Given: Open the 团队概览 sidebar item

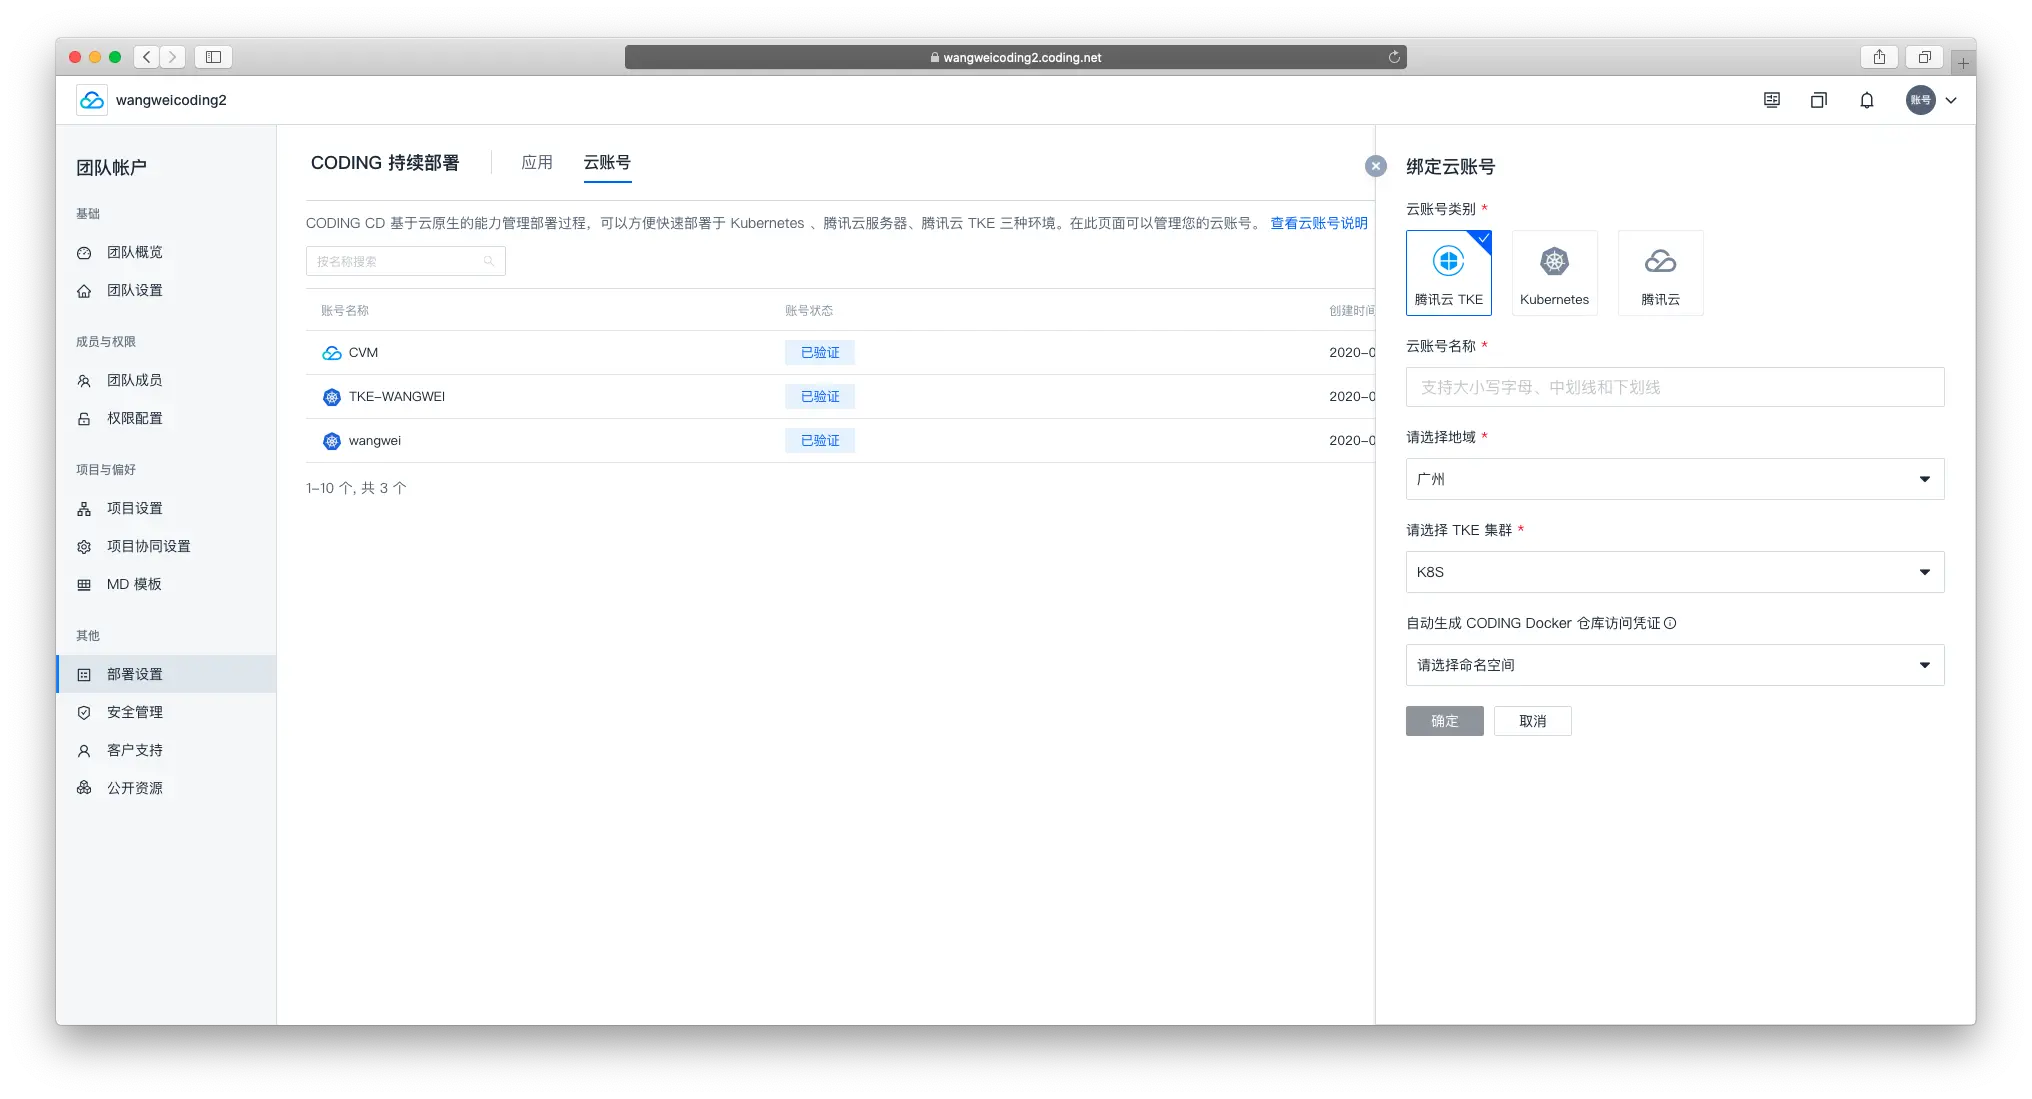Looking at the screenshot, I should tap(134, 252).
